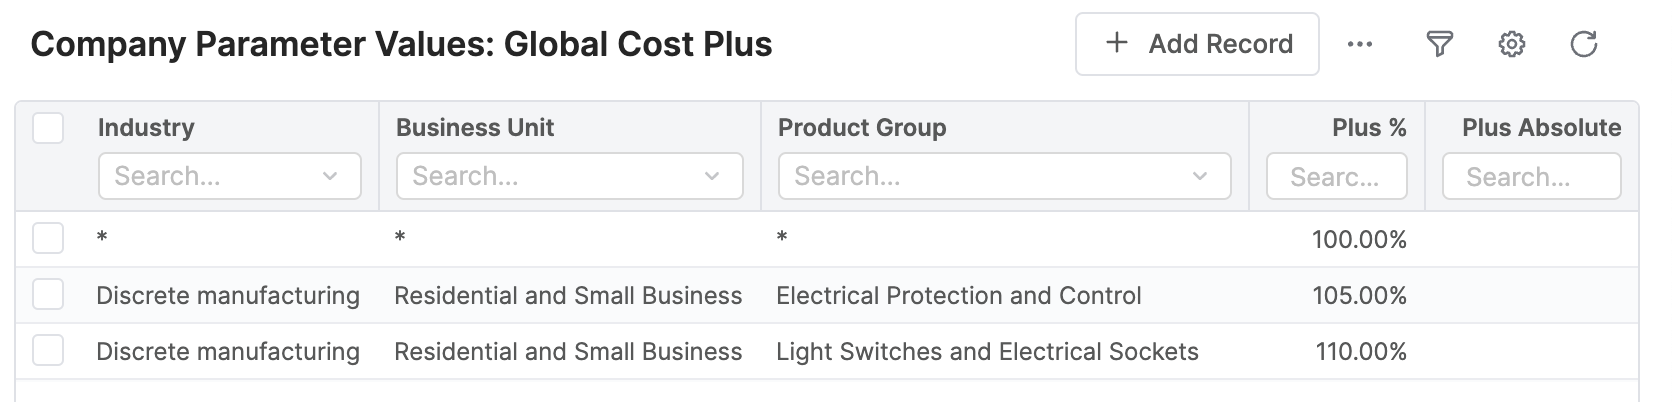Focus the Plus Absolute search field
The width and height of the screenshot is (1672, 402).
click(x=1531, y=177)
